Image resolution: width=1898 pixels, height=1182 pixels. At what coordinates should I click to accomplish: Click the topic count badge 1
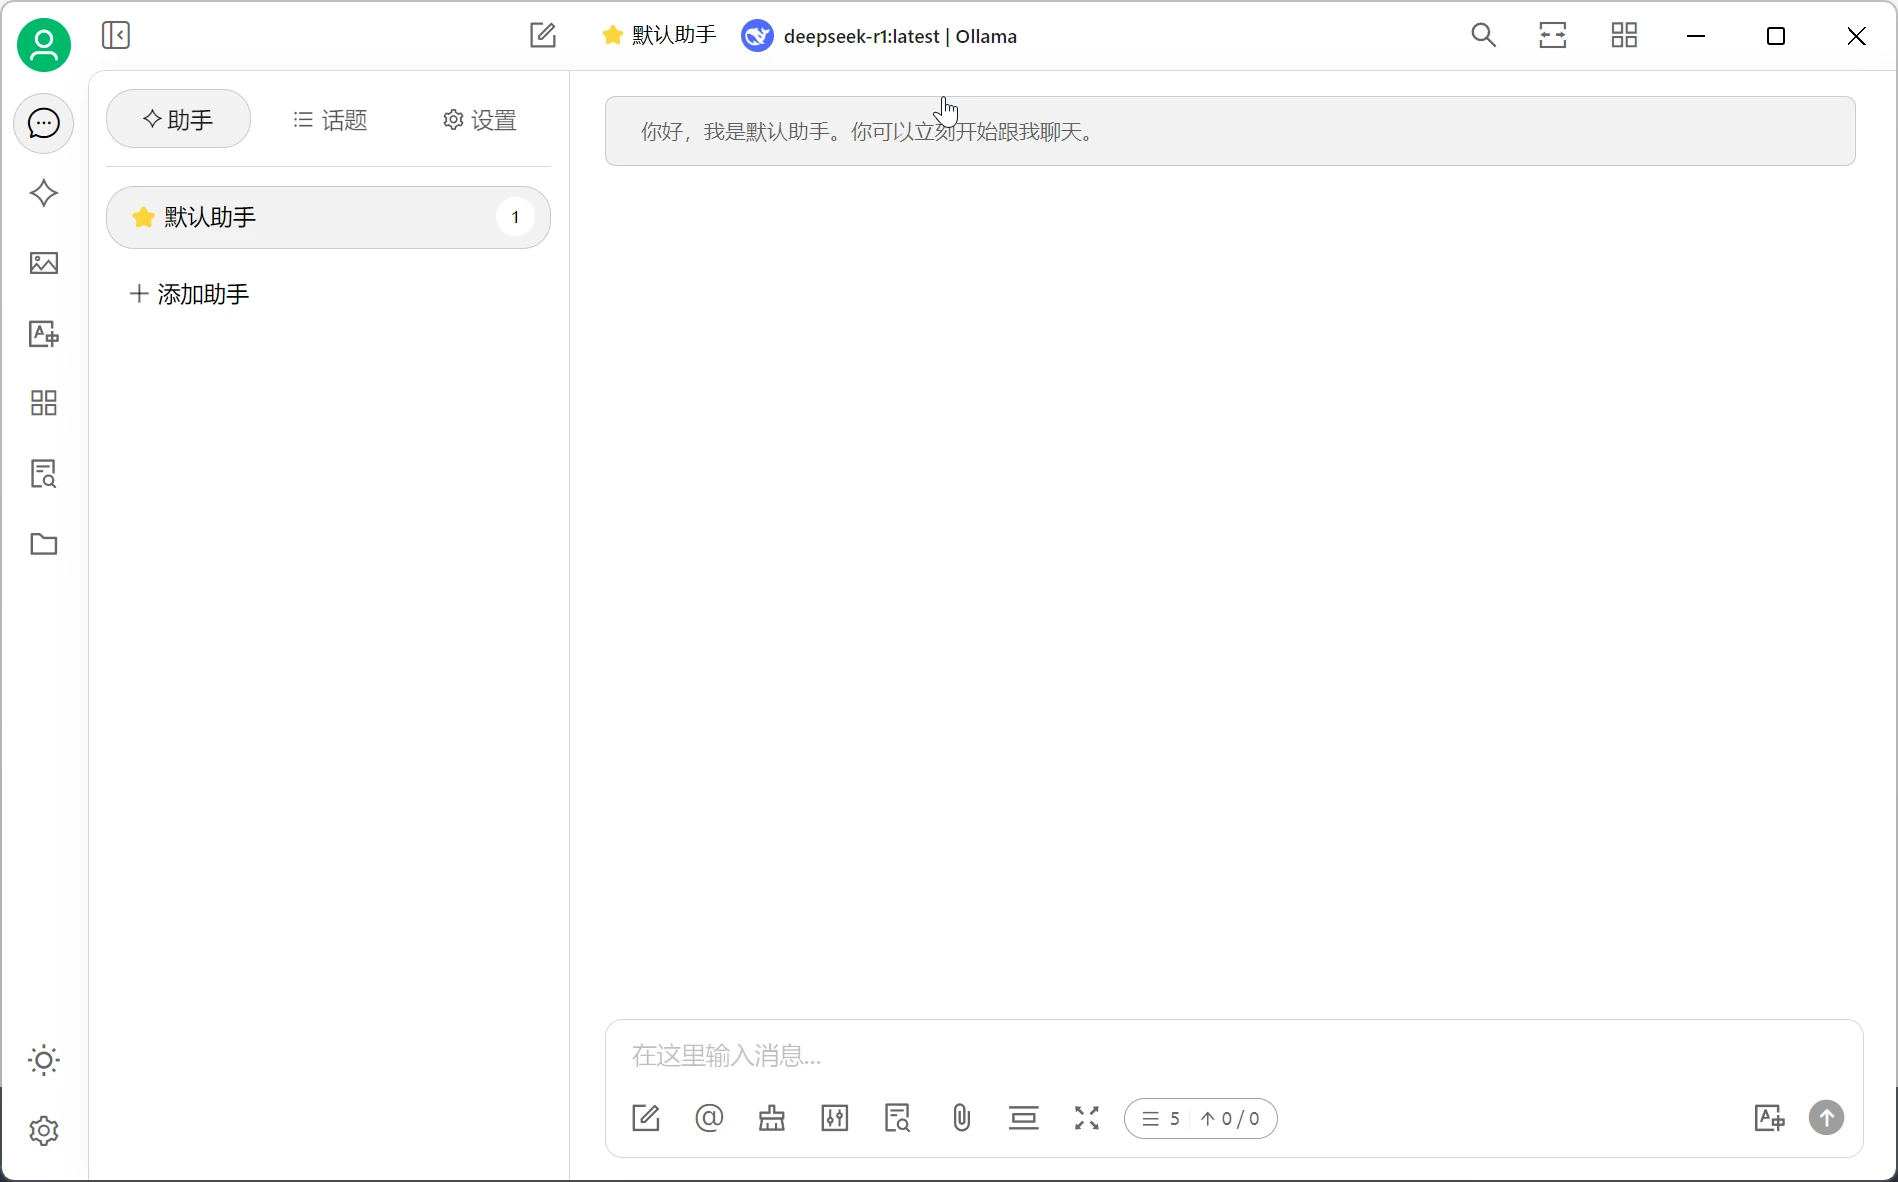tap(516, 217)
